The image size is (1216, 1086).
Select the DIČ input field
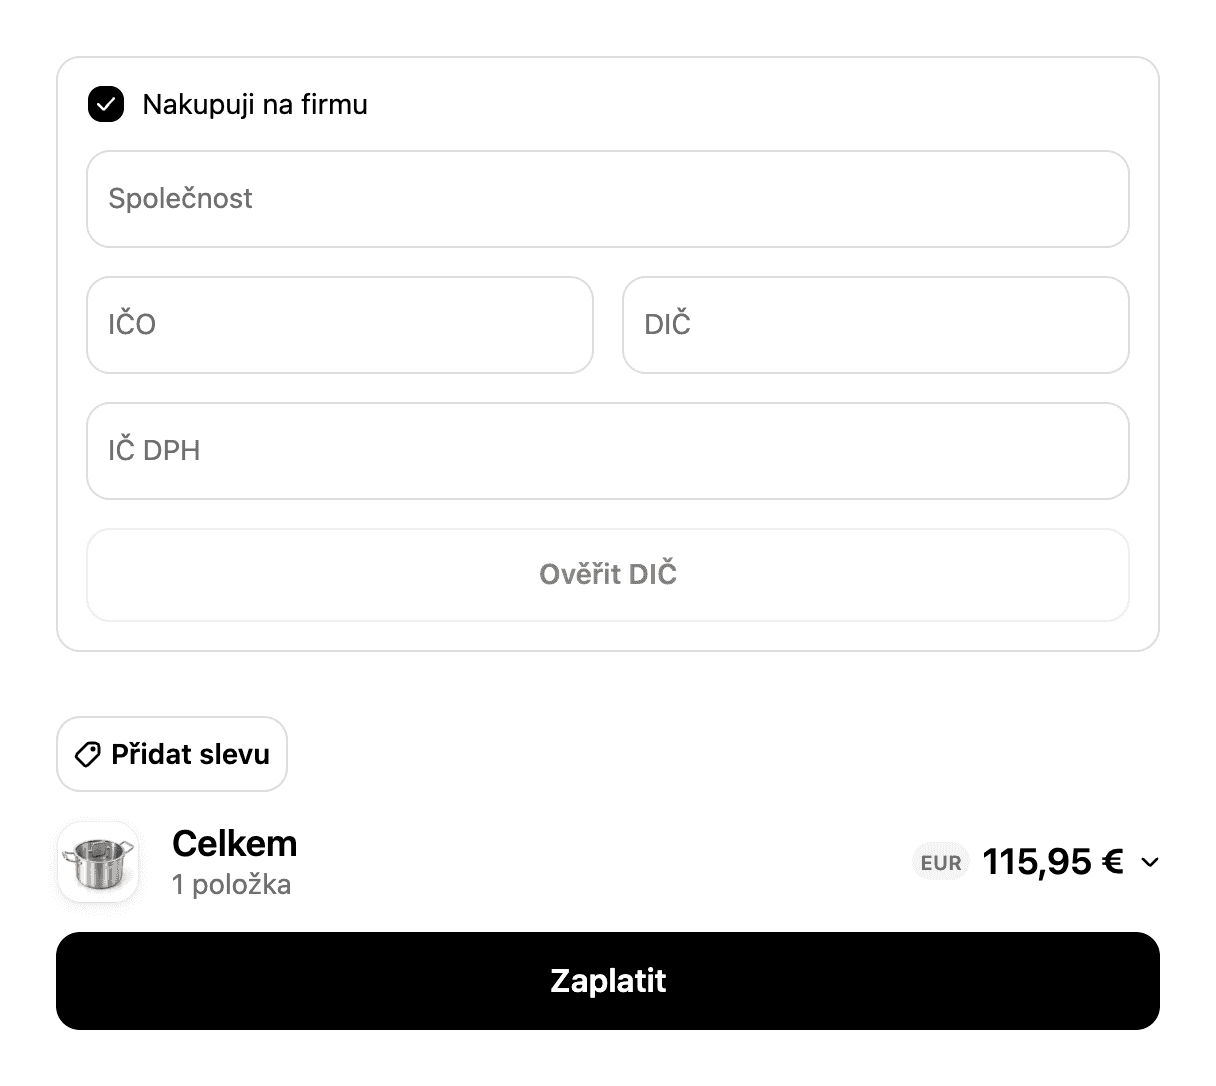click(x=876, y=325)
